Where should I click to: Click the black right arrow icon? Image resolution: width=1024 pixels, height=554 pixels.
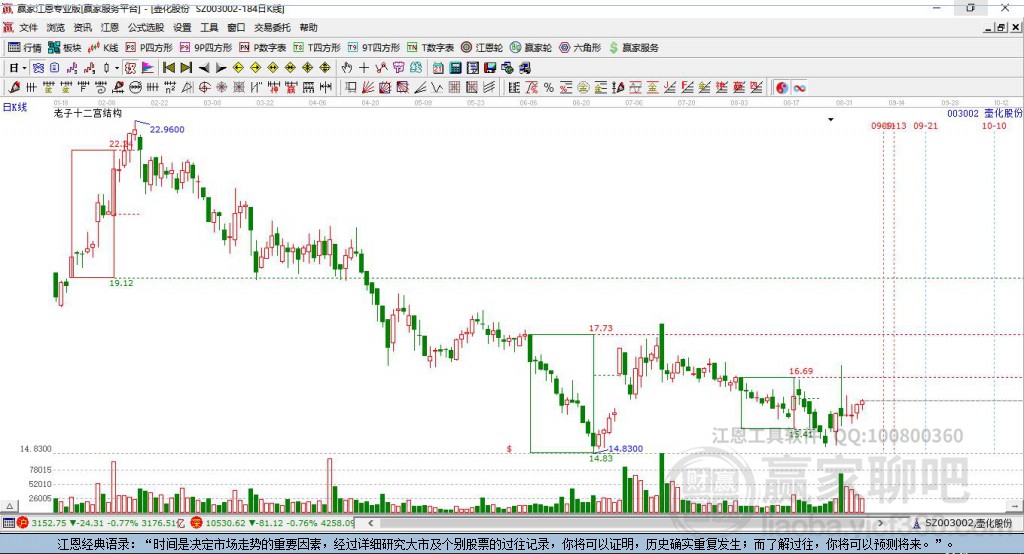click(221, 68)
